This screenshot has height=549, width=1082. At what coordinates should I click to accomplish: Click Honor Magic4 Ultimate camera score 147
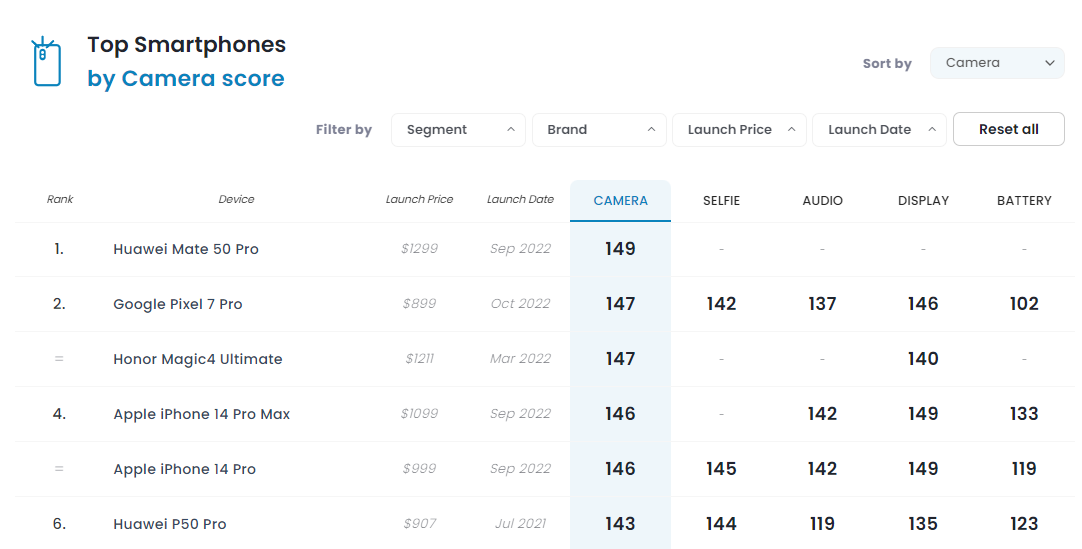(620, 359)
